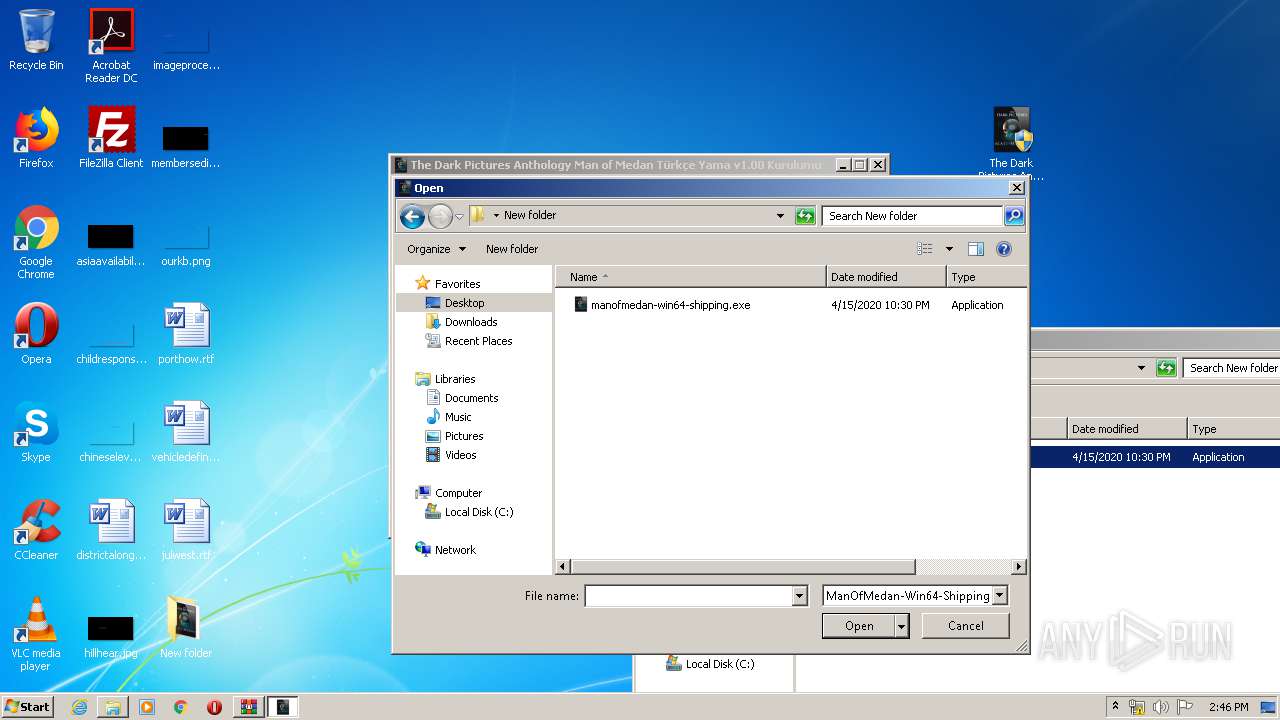This screenshot has height=720, width=1280.
Task: Sort by Type column in Open dialog
Action: 986,277
